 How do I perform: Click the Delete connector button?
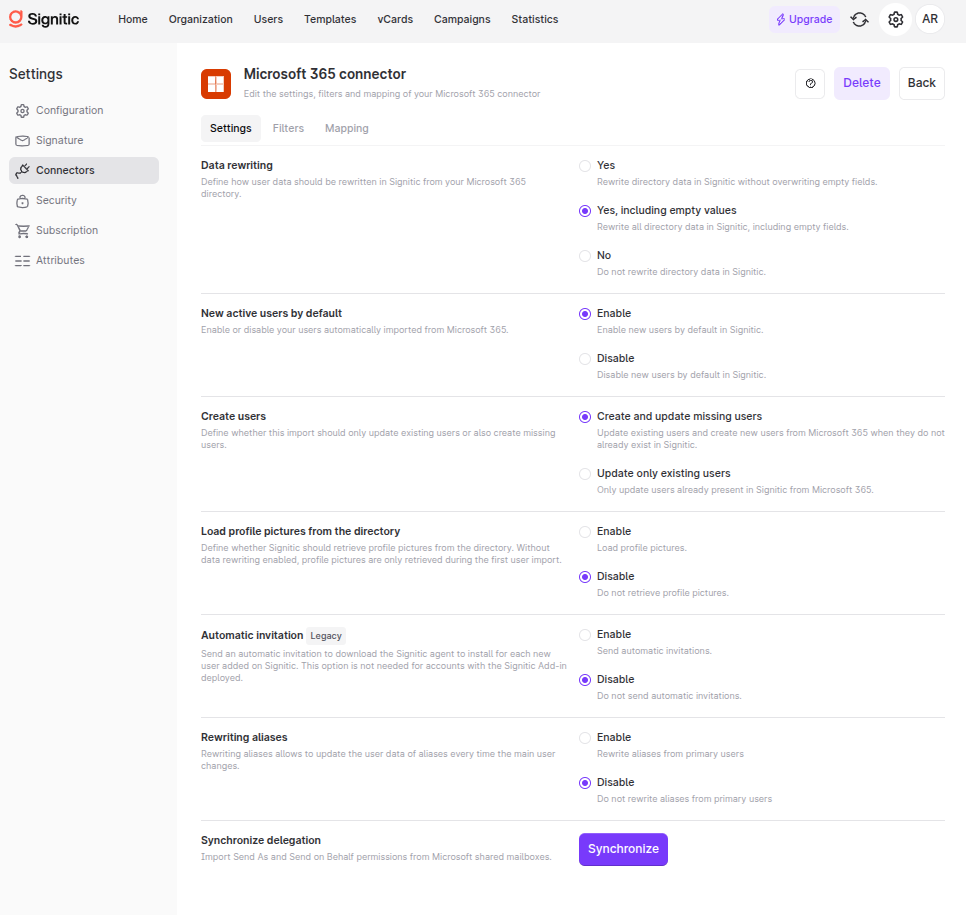[861, 83]
